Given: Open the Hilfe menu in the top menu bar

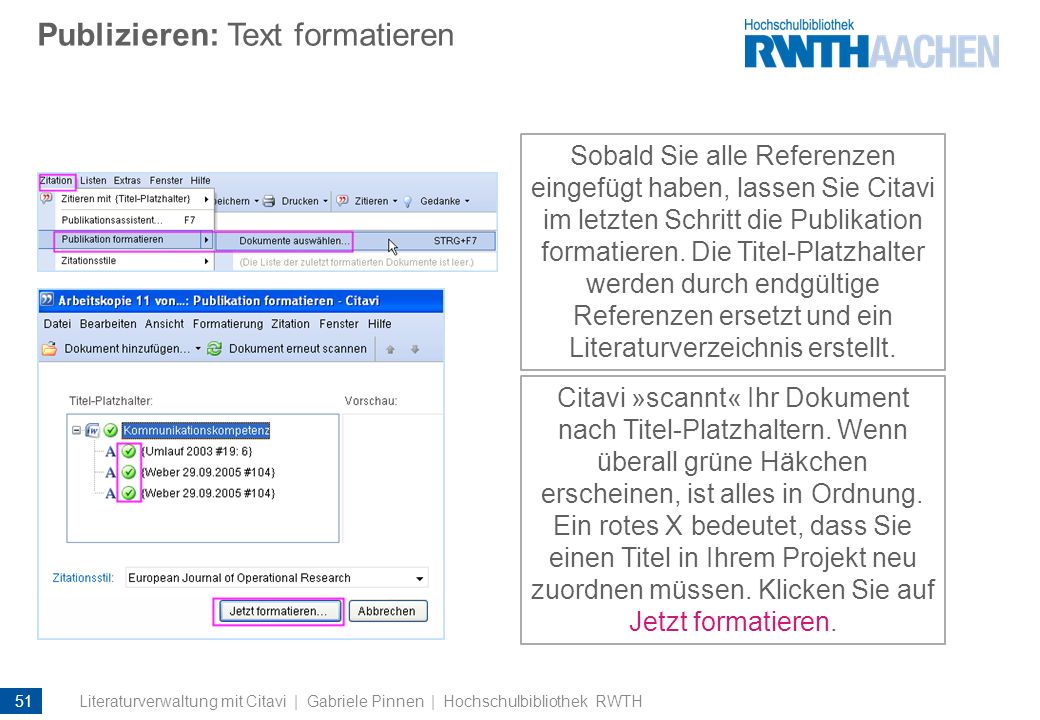Looking at the screenshot, I should coord(200,180).
